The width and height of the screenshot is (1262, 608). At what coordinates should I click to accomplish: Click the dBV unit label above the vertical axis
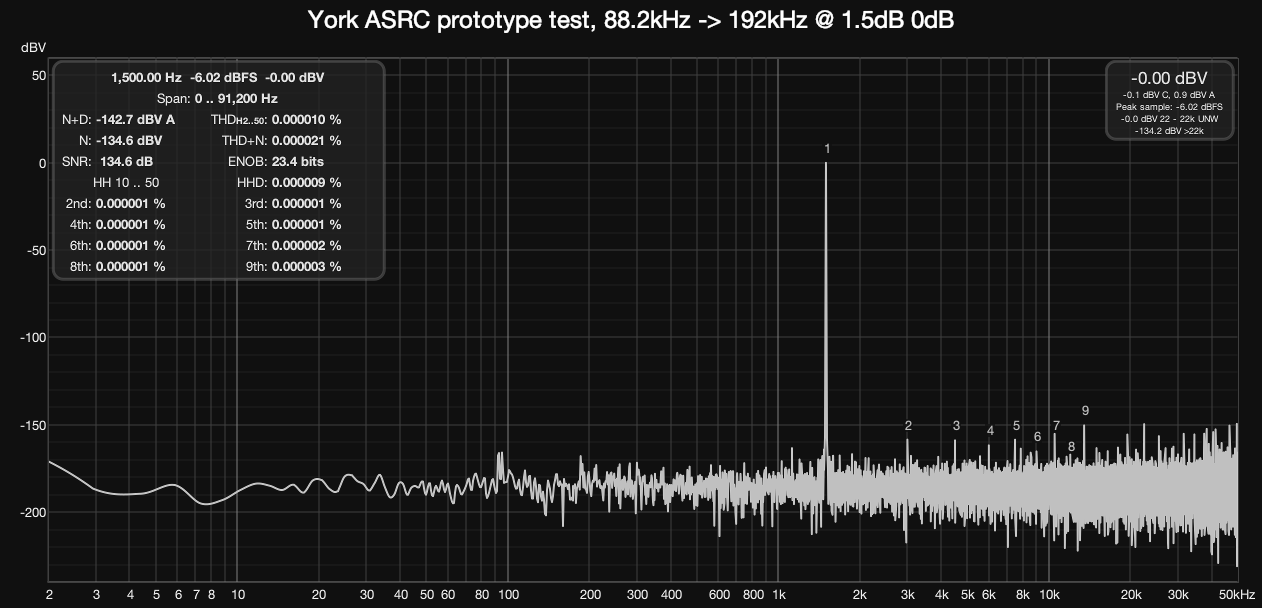tap(32, 48)
